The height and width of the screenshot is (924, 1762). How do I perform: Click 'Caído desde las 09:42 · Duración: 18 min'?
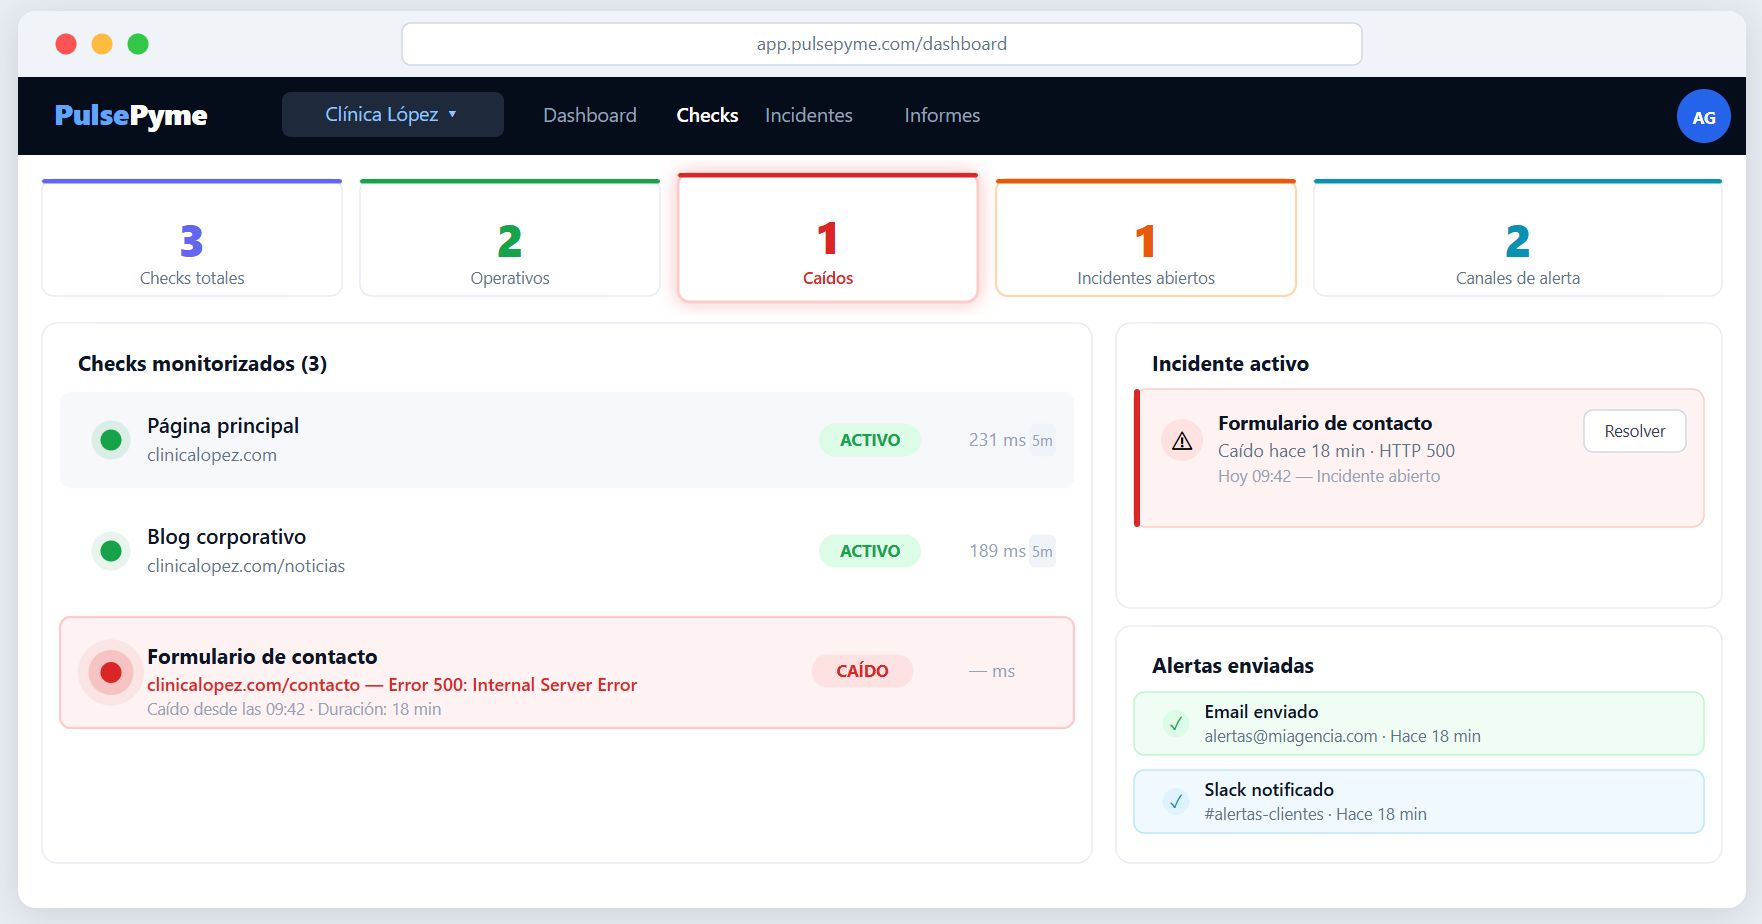[294, 709]
